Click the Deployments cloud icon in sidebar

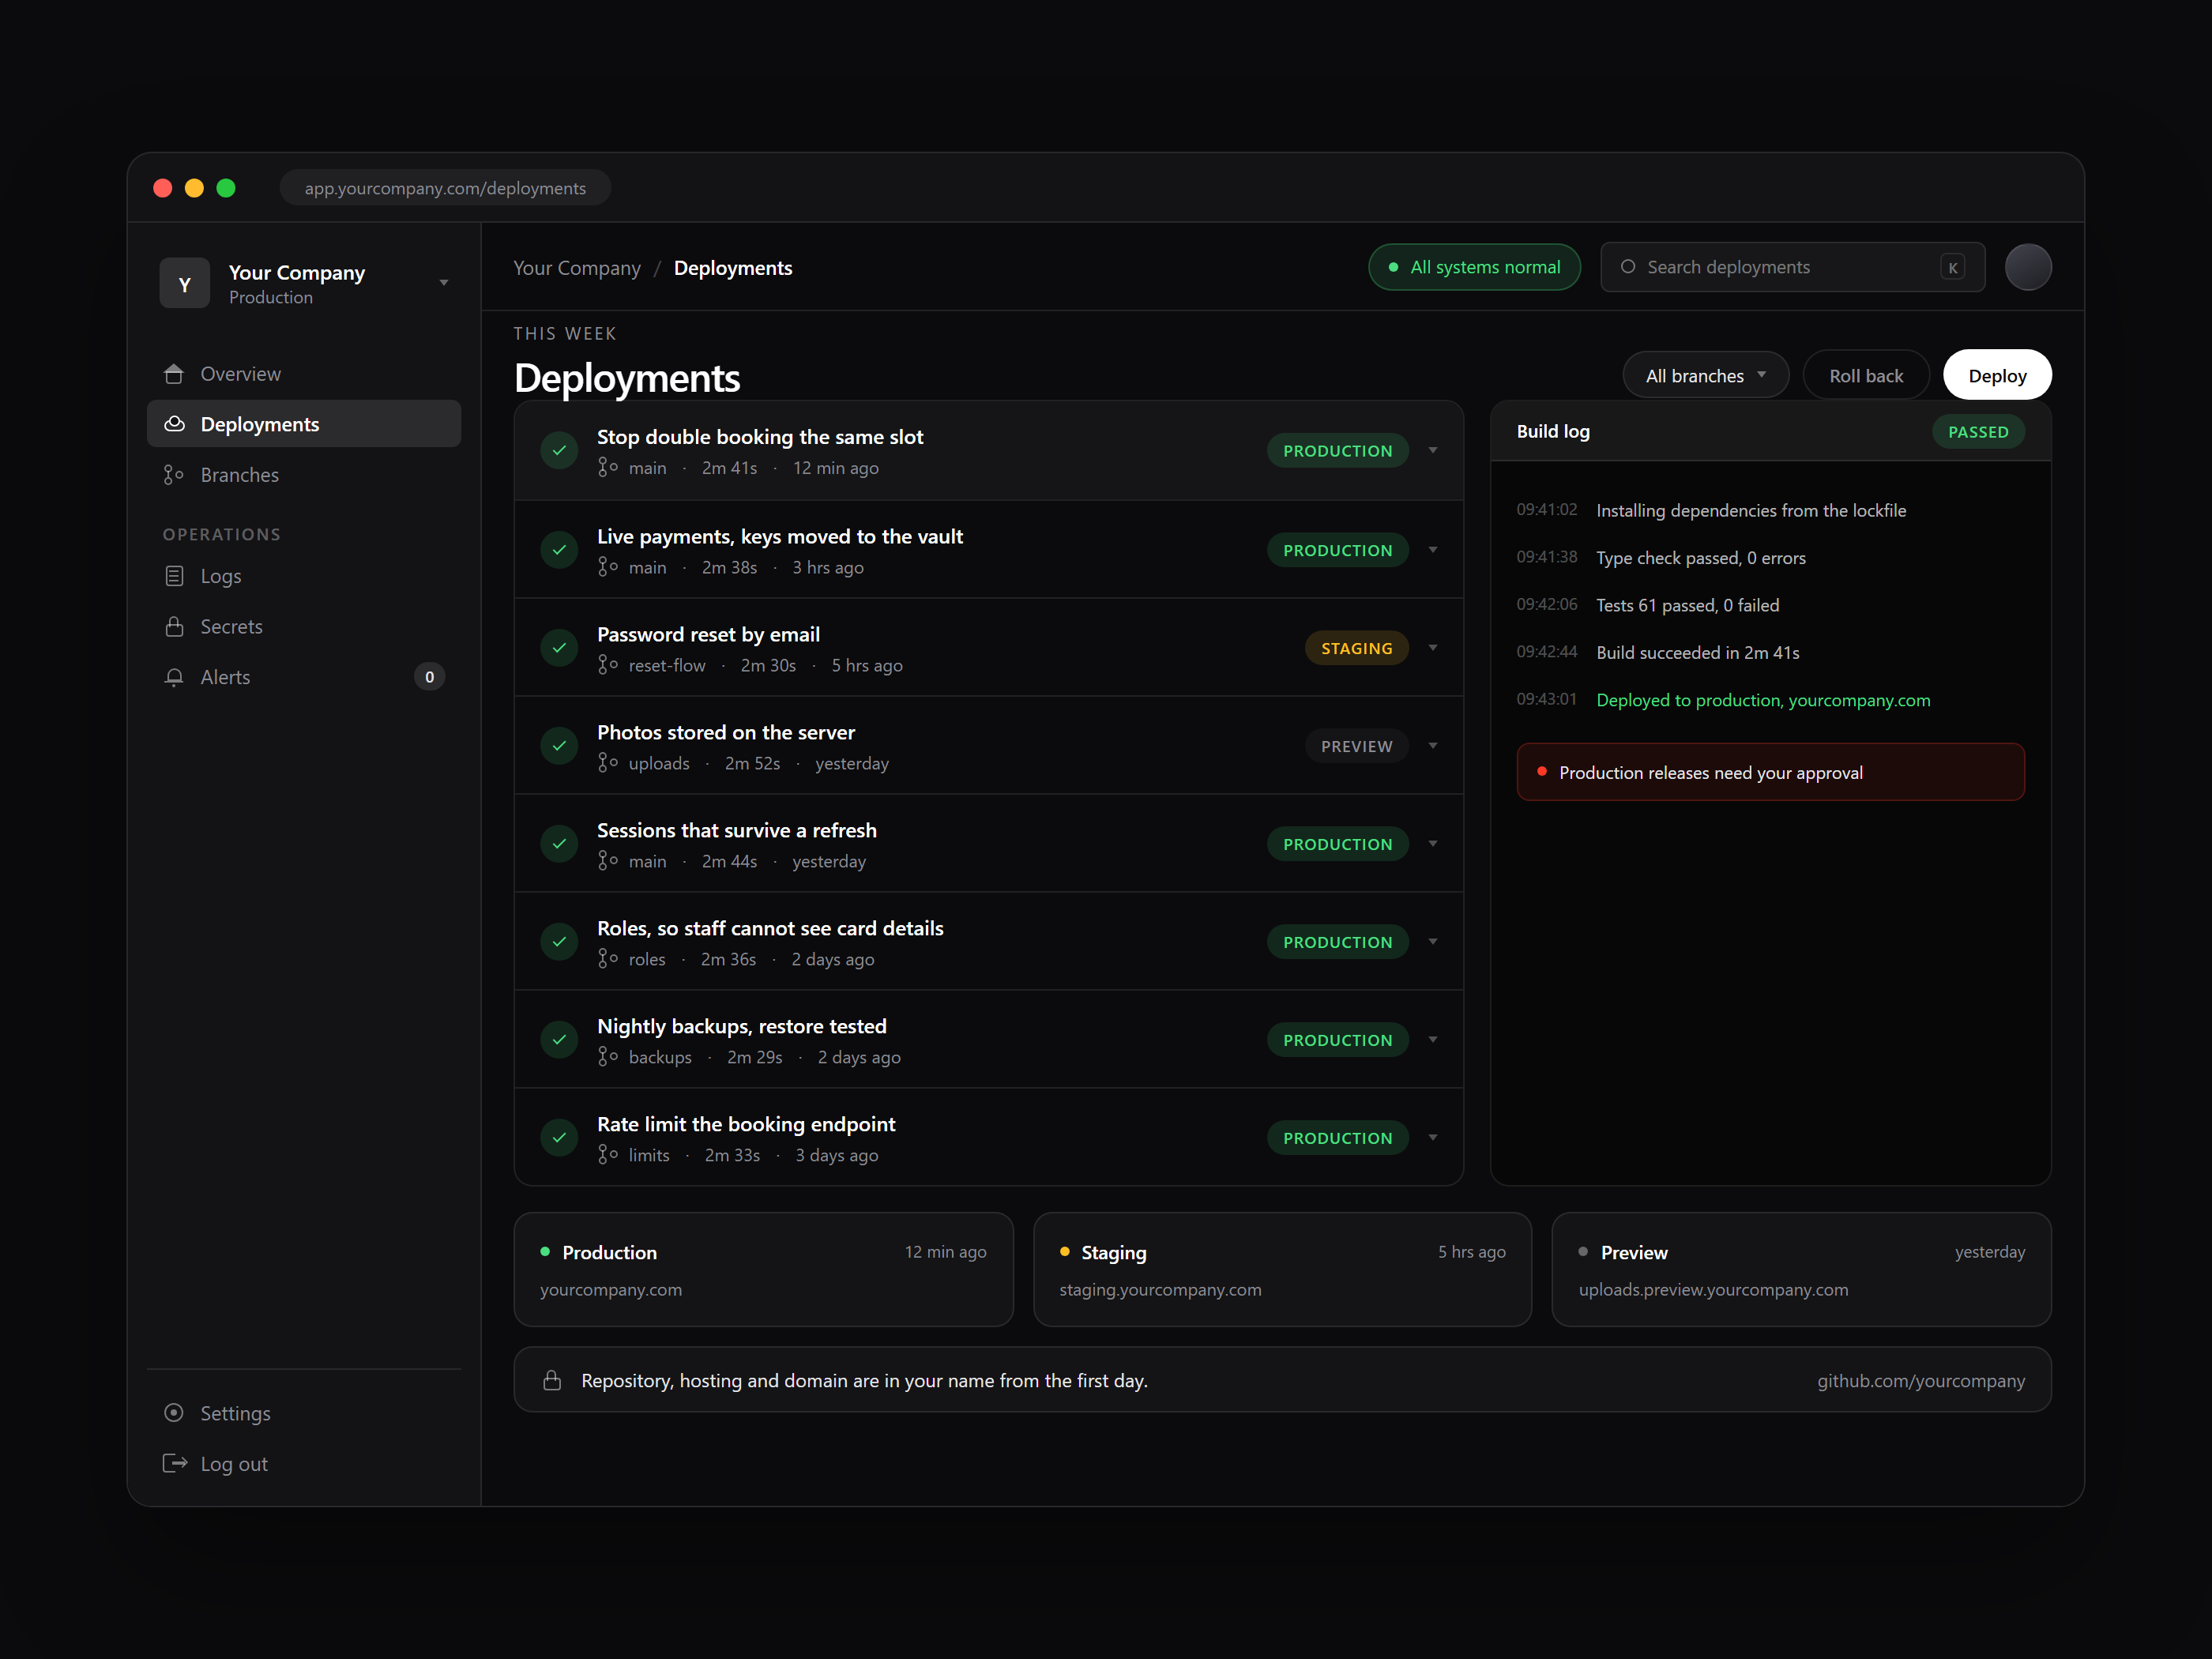(x=174, y=424)
